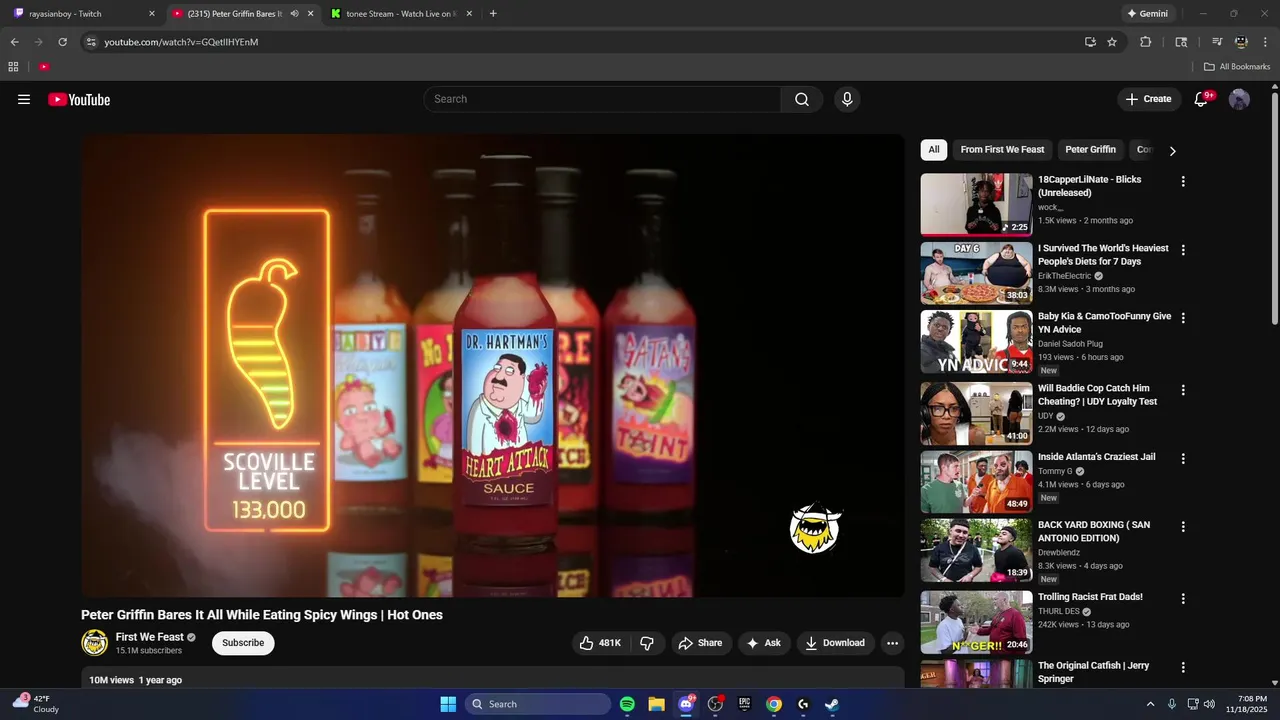Switch to rayasianboy Twitch tab

click(82, 14)
